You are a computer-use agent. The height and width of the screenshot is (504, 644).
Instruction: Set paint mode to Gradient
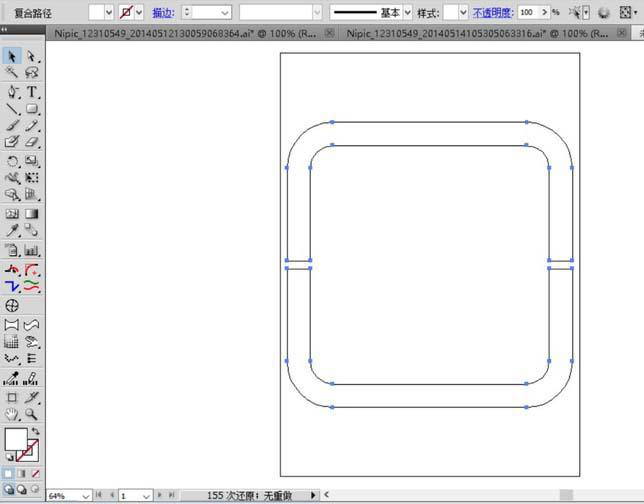(21, 474)
